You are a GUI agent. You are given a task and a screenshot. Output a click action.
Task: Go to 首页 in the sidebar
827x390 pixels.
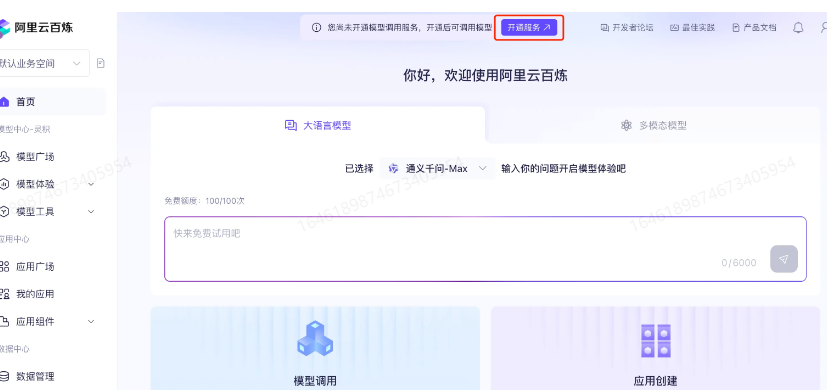(x=52, y=102)
